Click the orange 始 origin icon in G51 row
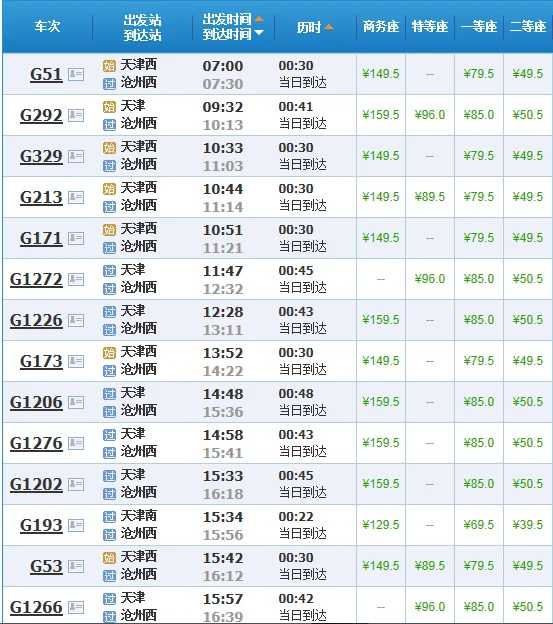The image size is (553, 624). tap(109, 66)
